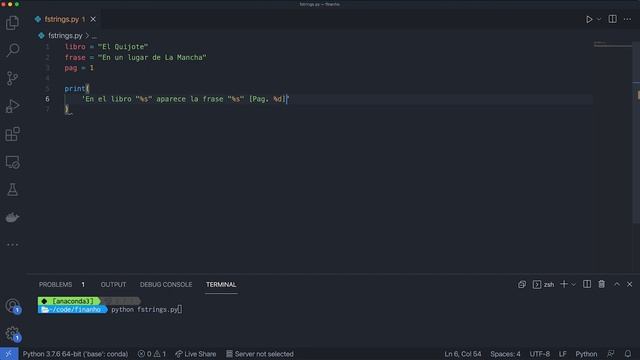The height and width of the screenshot is (360, 640).
Task: Open errors and warnings count
Action: point(152,354)
